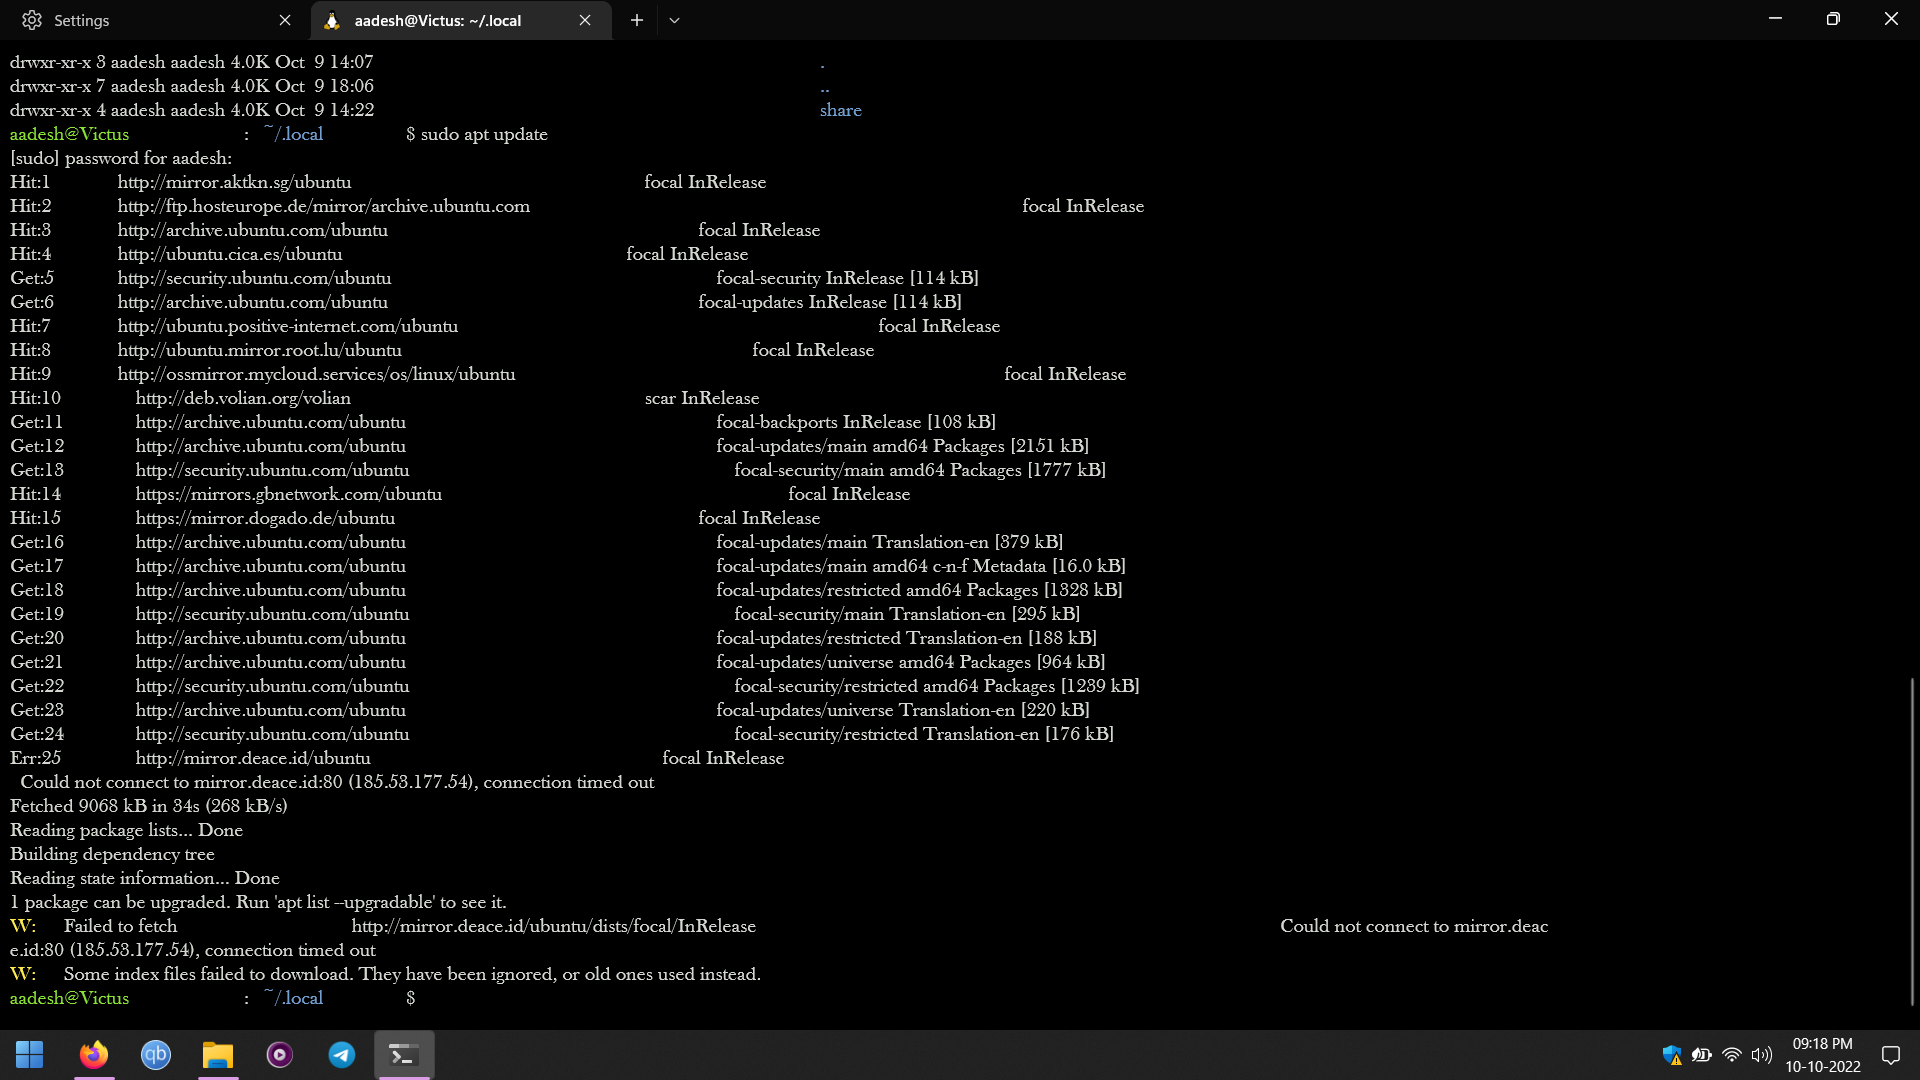This screenshot has width=1920, height=1080.
Task: Focus the Windows Terminal taskbar icon
Action: (x=403, y=1055)
